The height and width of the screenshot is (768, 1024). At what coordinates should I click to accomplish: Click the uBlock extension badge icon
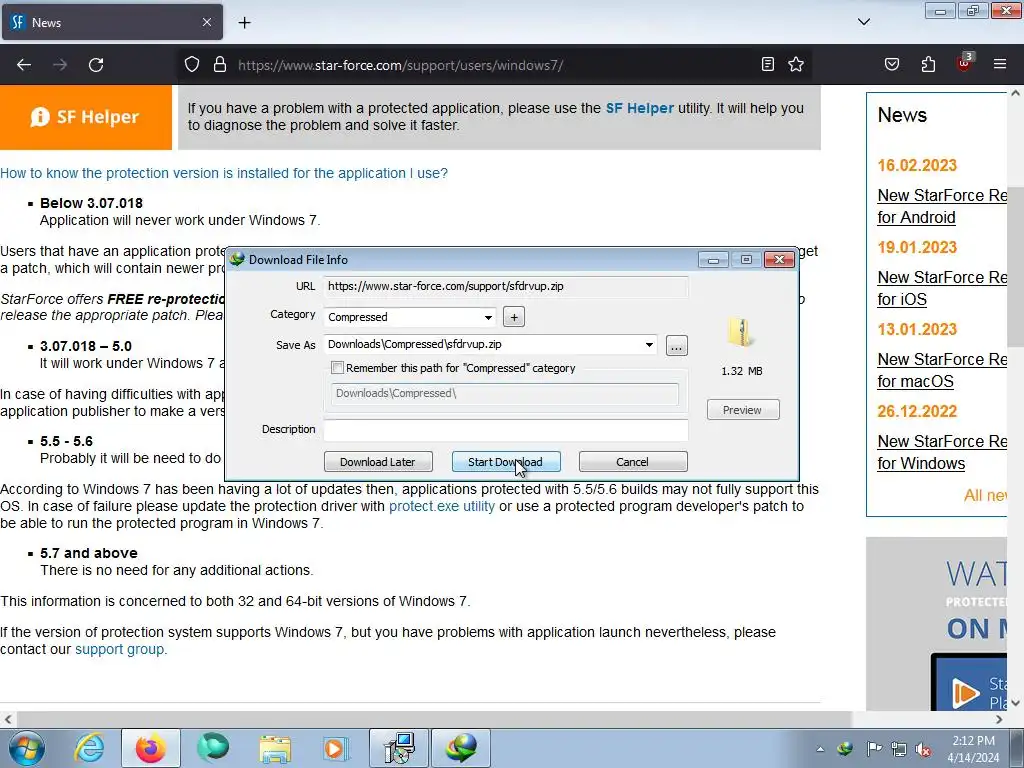964,63
